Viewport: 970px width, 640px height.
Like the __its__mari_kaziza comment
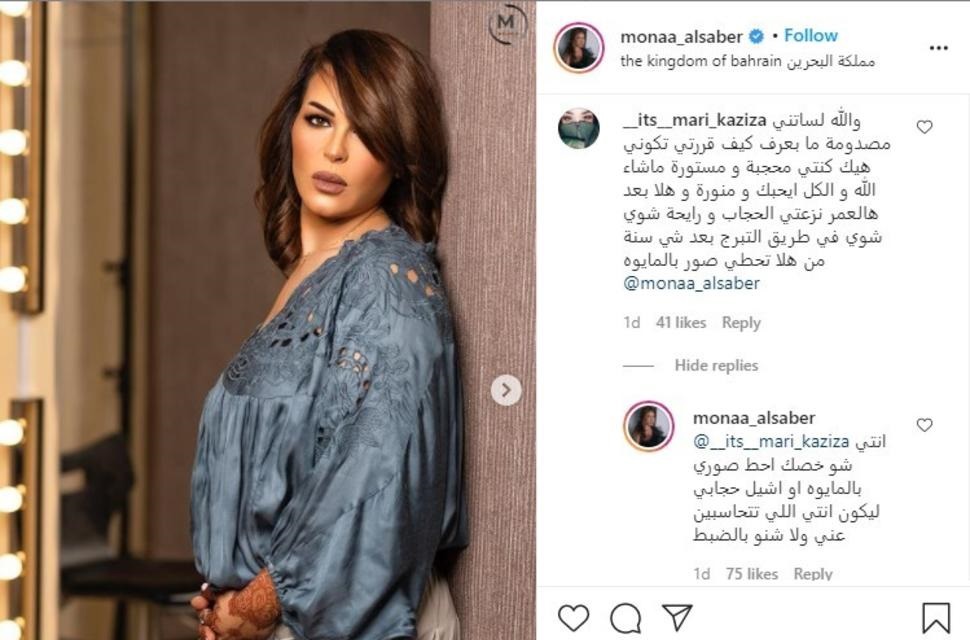click(924, 127)
